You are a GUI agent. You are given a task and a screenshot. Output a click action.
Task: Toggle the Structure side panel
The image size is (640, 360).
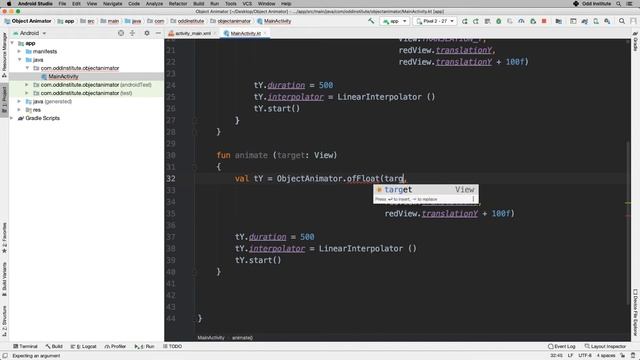pyautogui.click(x=4, y=321)
